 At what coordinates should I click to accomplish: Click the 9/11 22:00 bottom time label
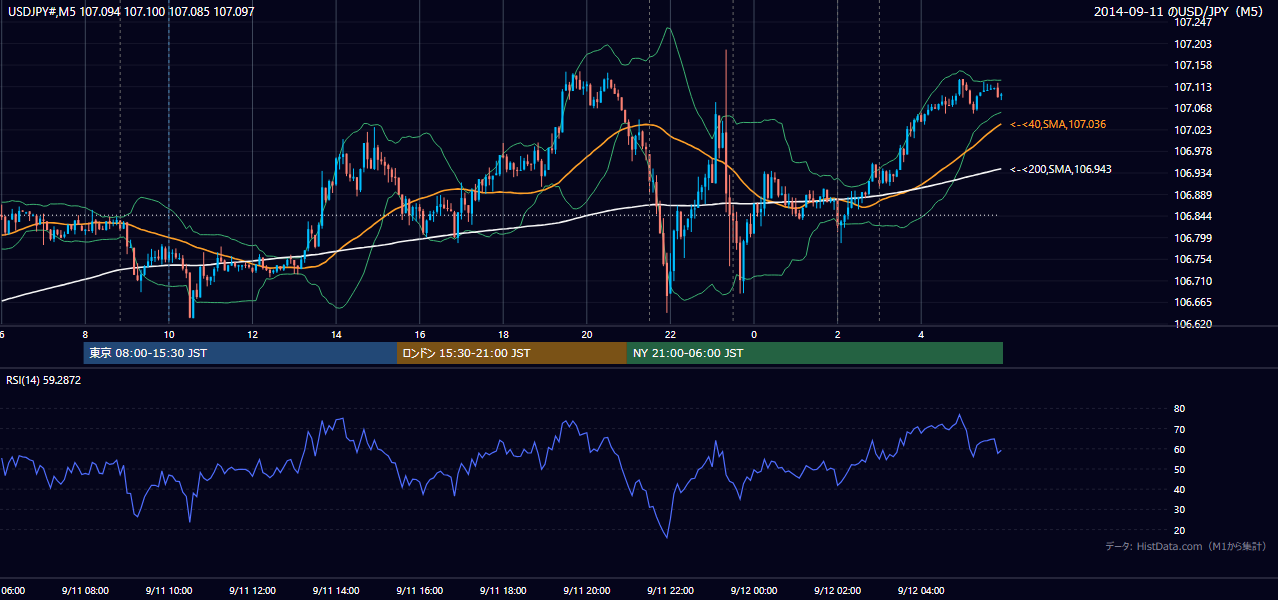[x=670, y=591]
